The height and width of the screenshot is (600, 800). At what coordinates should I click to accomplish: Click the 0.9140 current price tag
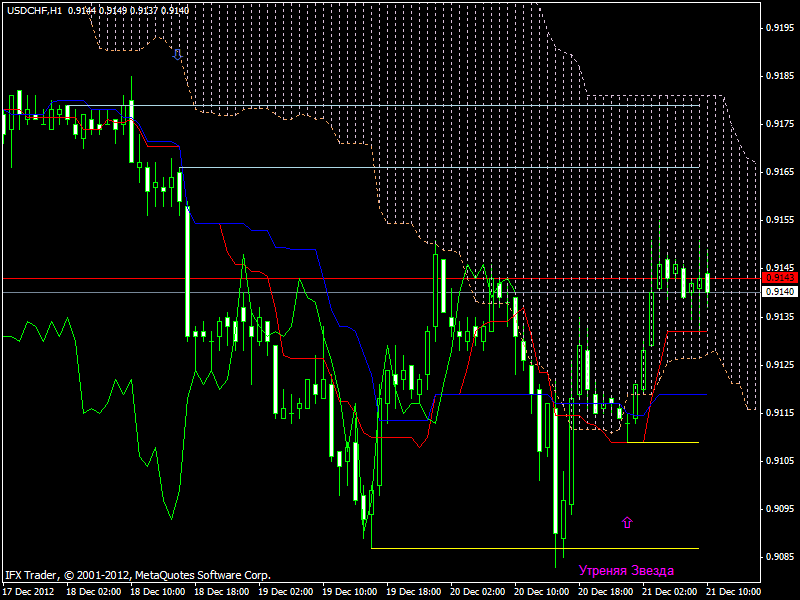tap(779, 292)
